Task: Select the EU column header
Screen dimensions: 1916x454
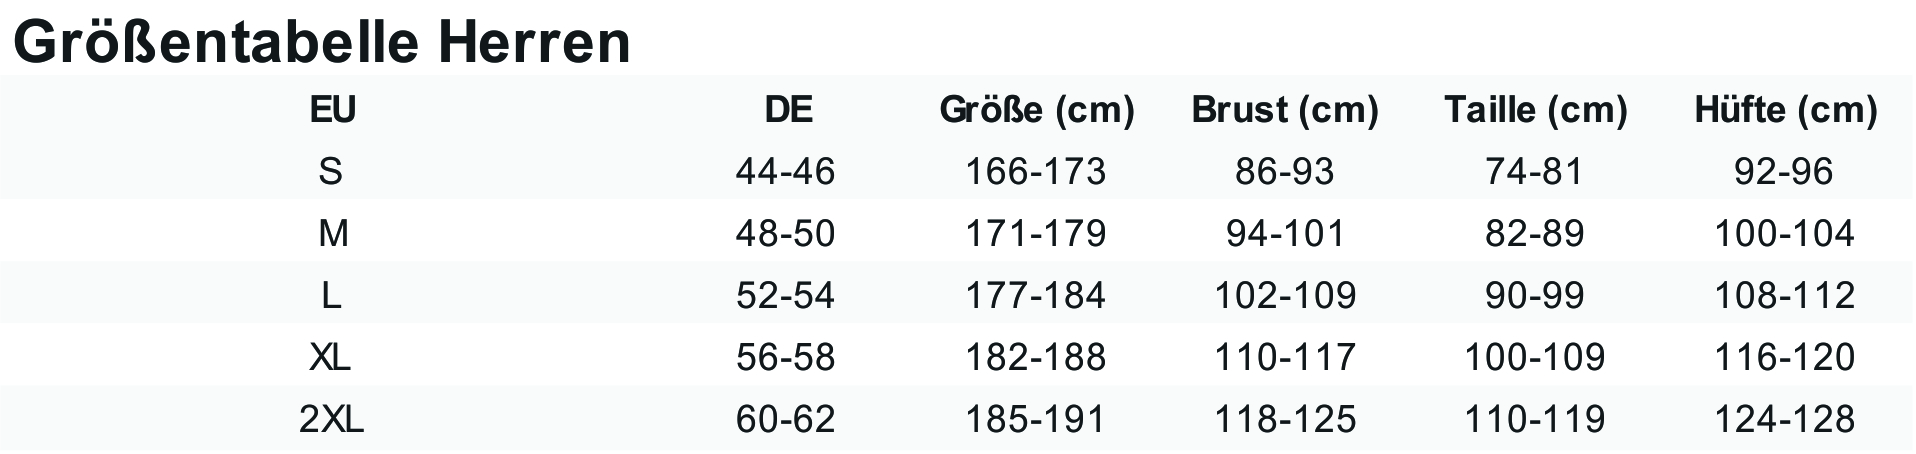Action: (x=332, y=110)
